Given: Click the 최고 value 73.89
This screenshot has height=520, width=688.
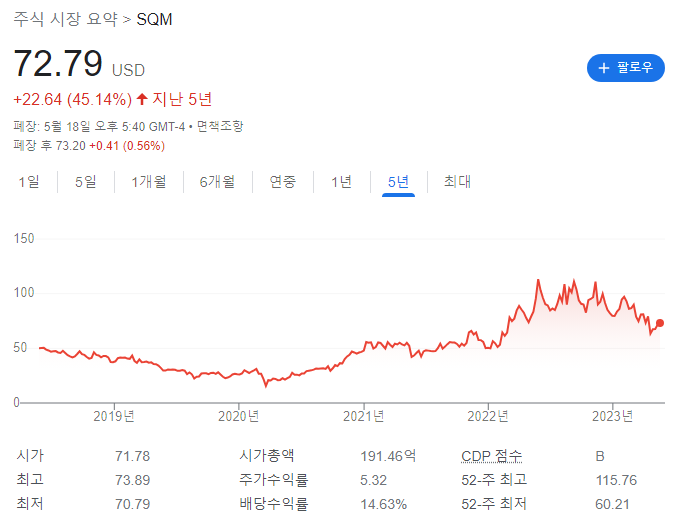Looking at the screenshot, I should click(x=133, y=480).
